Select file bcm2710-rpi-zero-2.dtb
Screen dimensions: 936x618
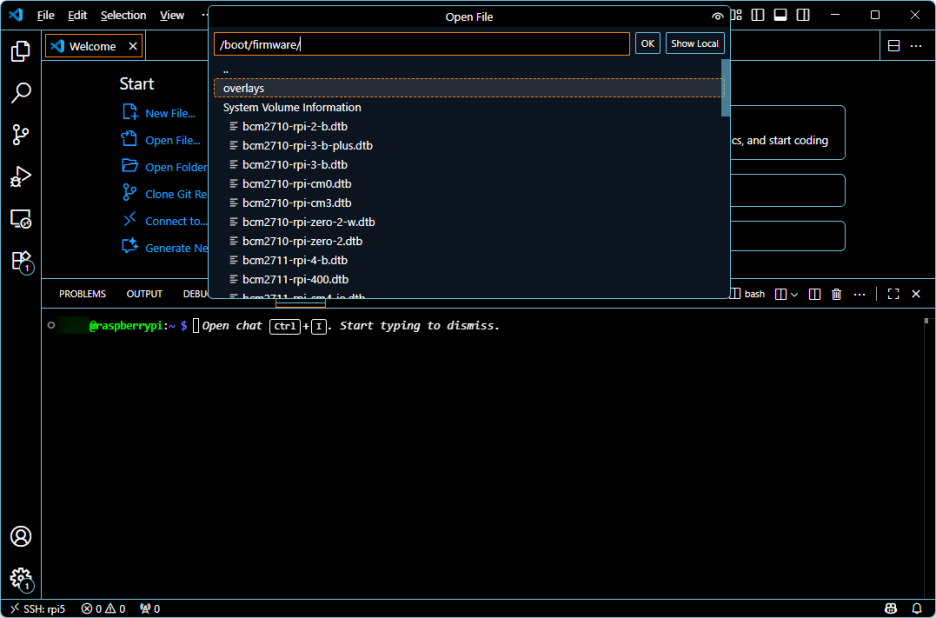tap(467, 241)
